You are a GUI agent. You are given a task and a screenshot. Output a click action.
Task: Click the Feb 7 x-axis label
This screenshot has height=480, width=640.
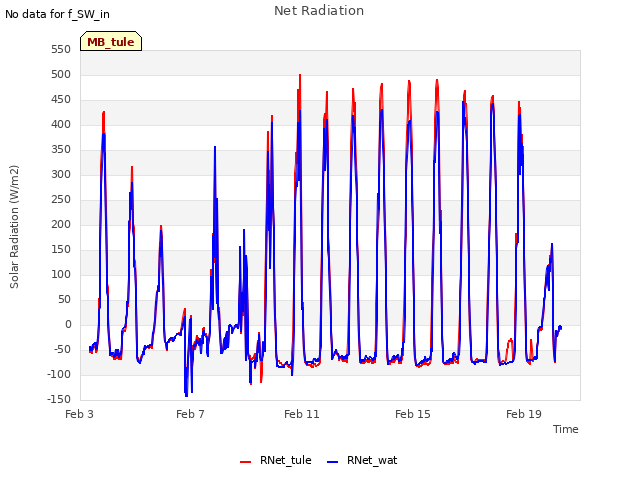(190, 414)
